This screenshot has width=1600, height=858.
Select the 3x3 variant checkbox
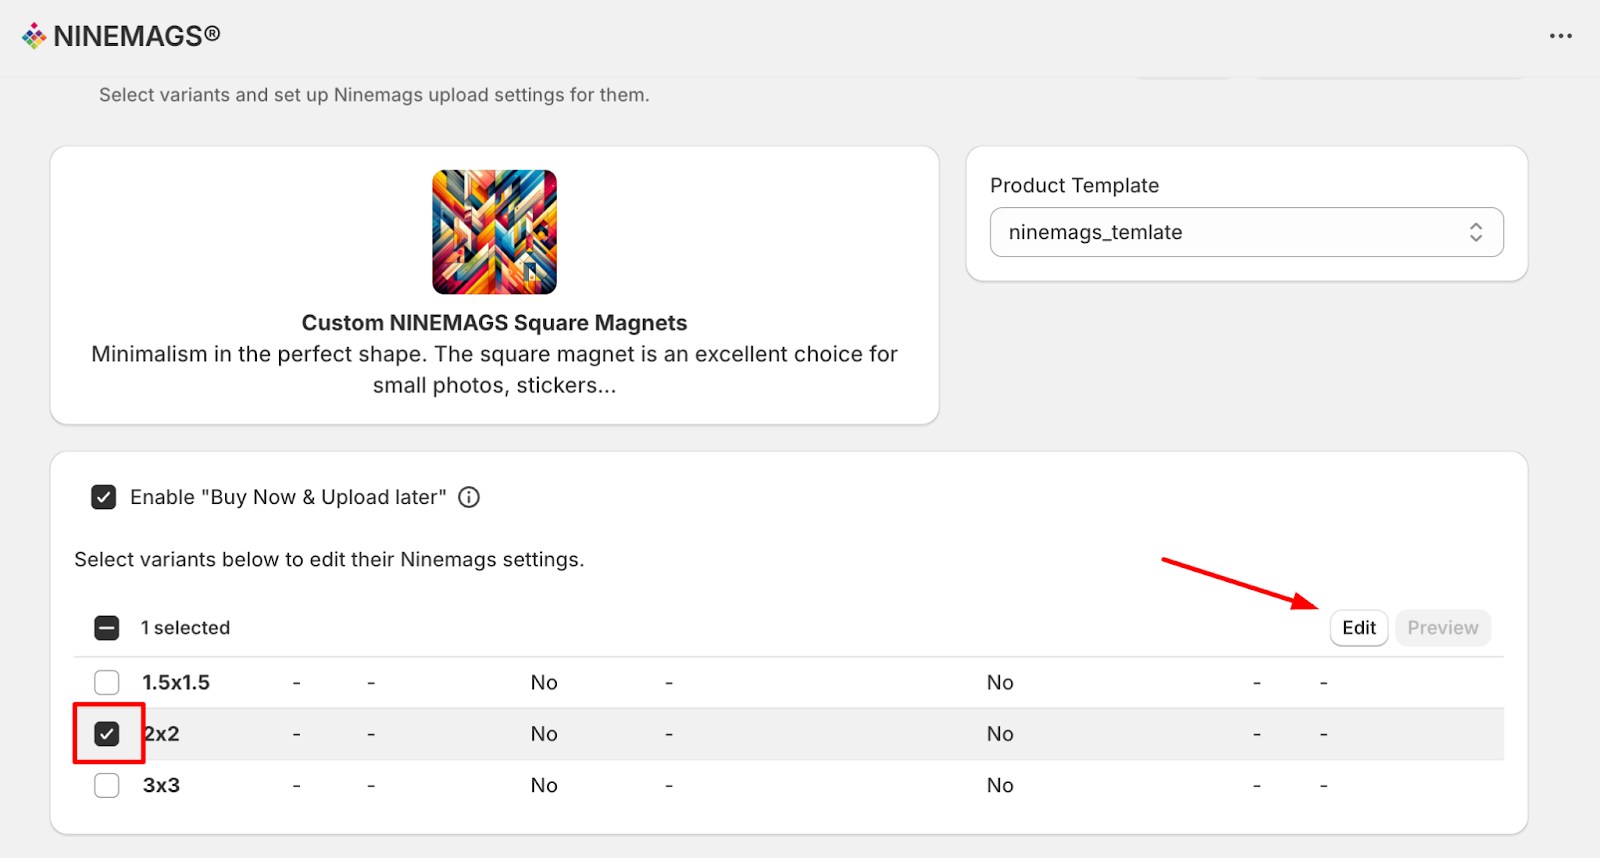[x=107, y=785]
